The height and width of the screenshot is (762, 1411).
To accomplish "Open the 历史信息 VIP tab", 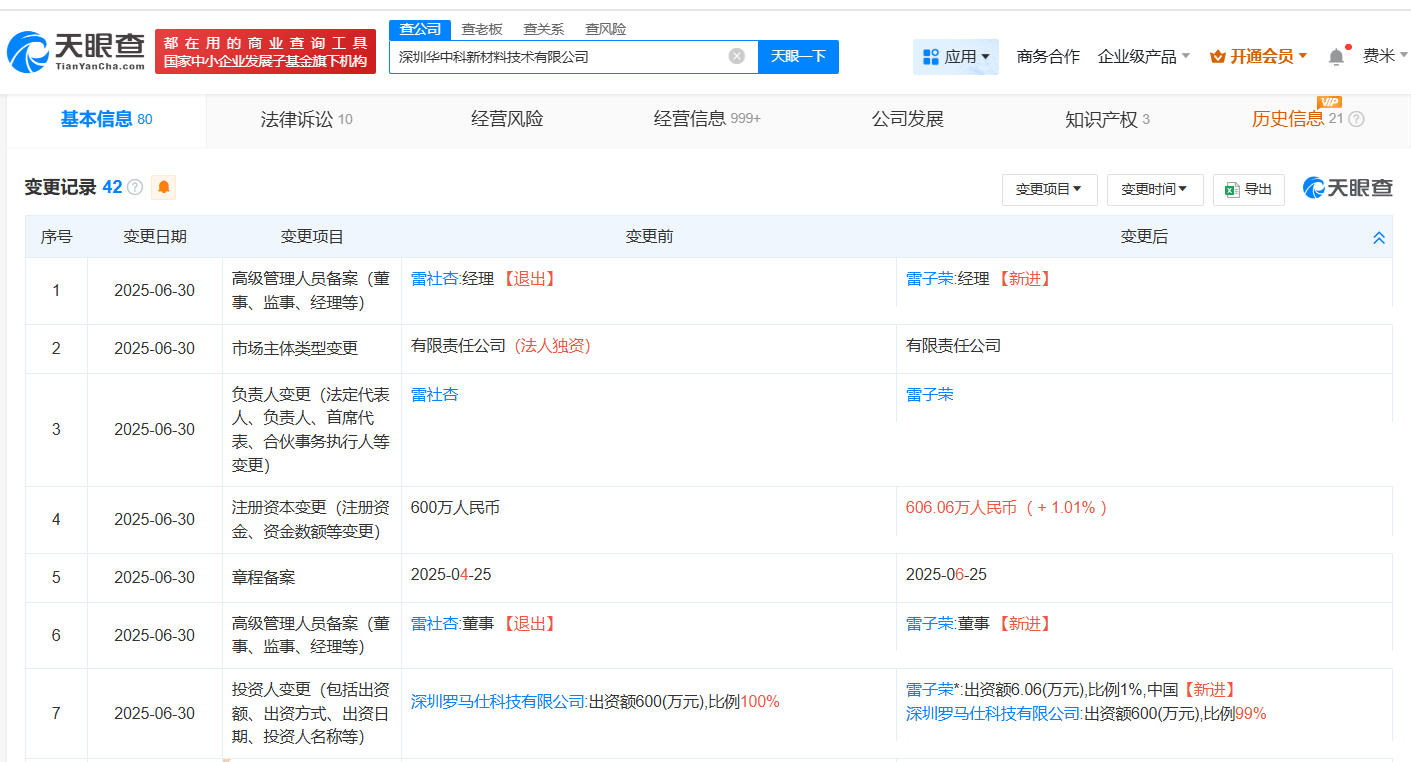I will click(1297, 118).
